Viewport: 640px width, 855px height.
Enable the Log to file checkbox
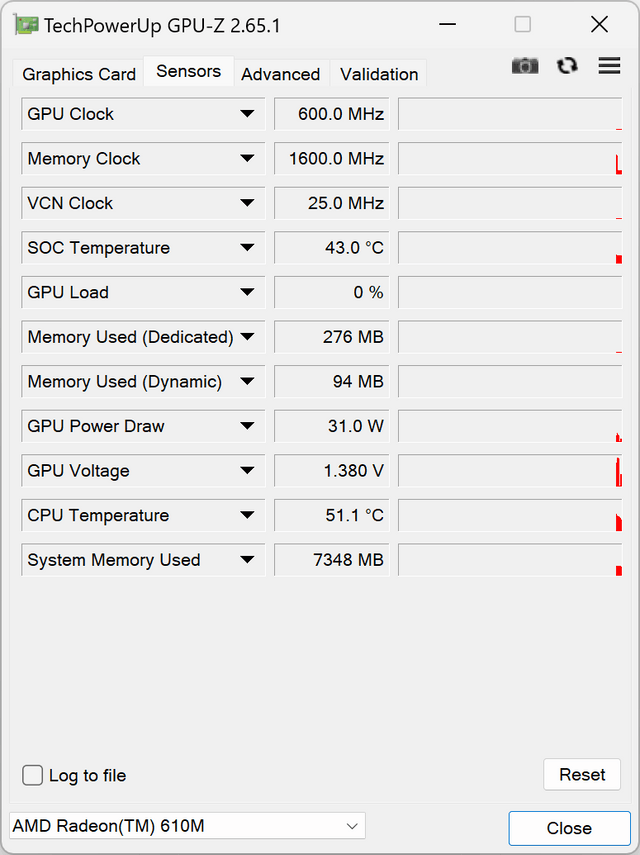(x=33, y=775)
